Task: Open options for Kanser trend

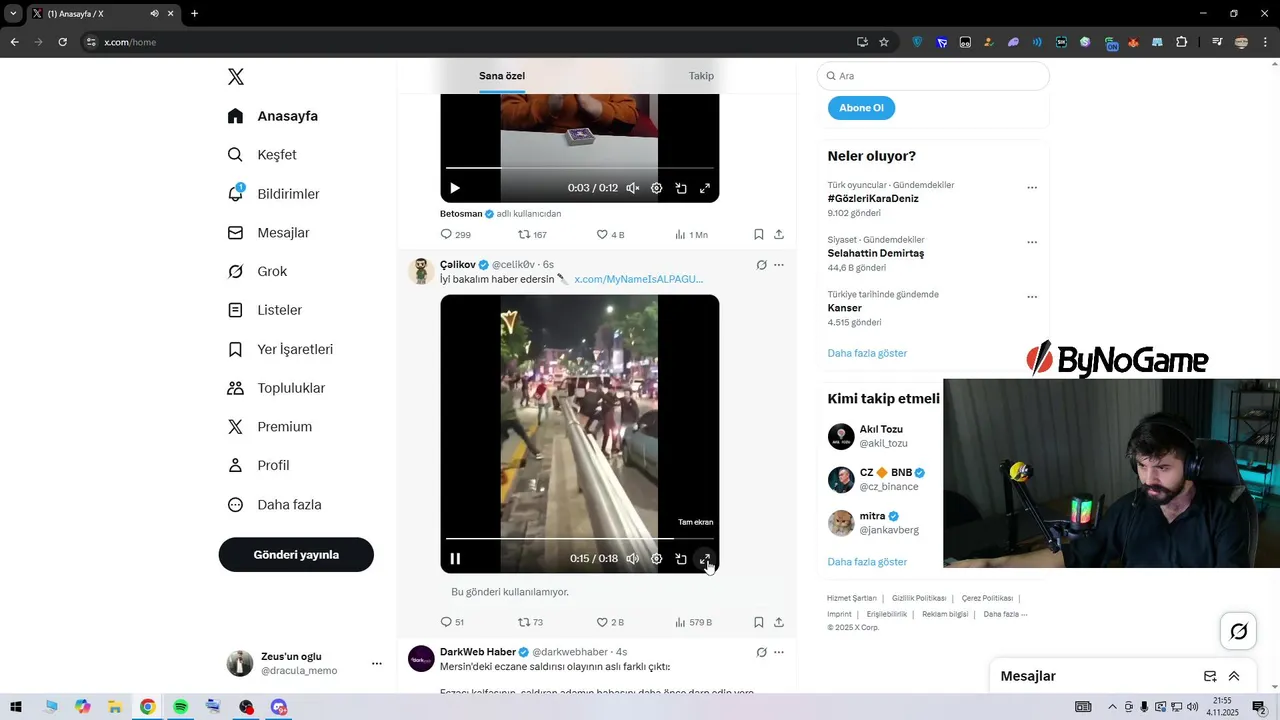Action: pyautogui.click(x=1032, y=297)
